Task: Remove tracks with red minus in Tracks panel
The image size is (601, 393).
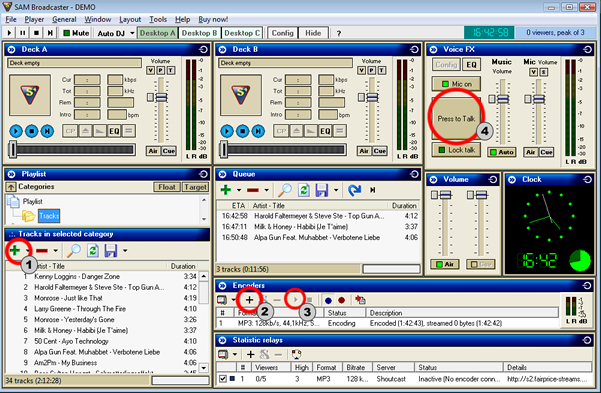Action: click(42, 251)
